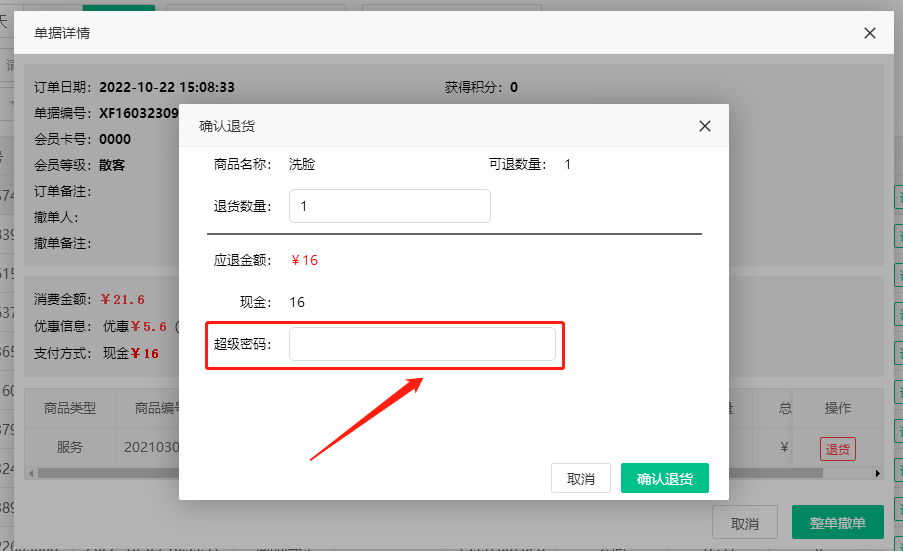903x551 pixels.
Task: Click the 商品类型 column header
Action: [x=70, y=408]
